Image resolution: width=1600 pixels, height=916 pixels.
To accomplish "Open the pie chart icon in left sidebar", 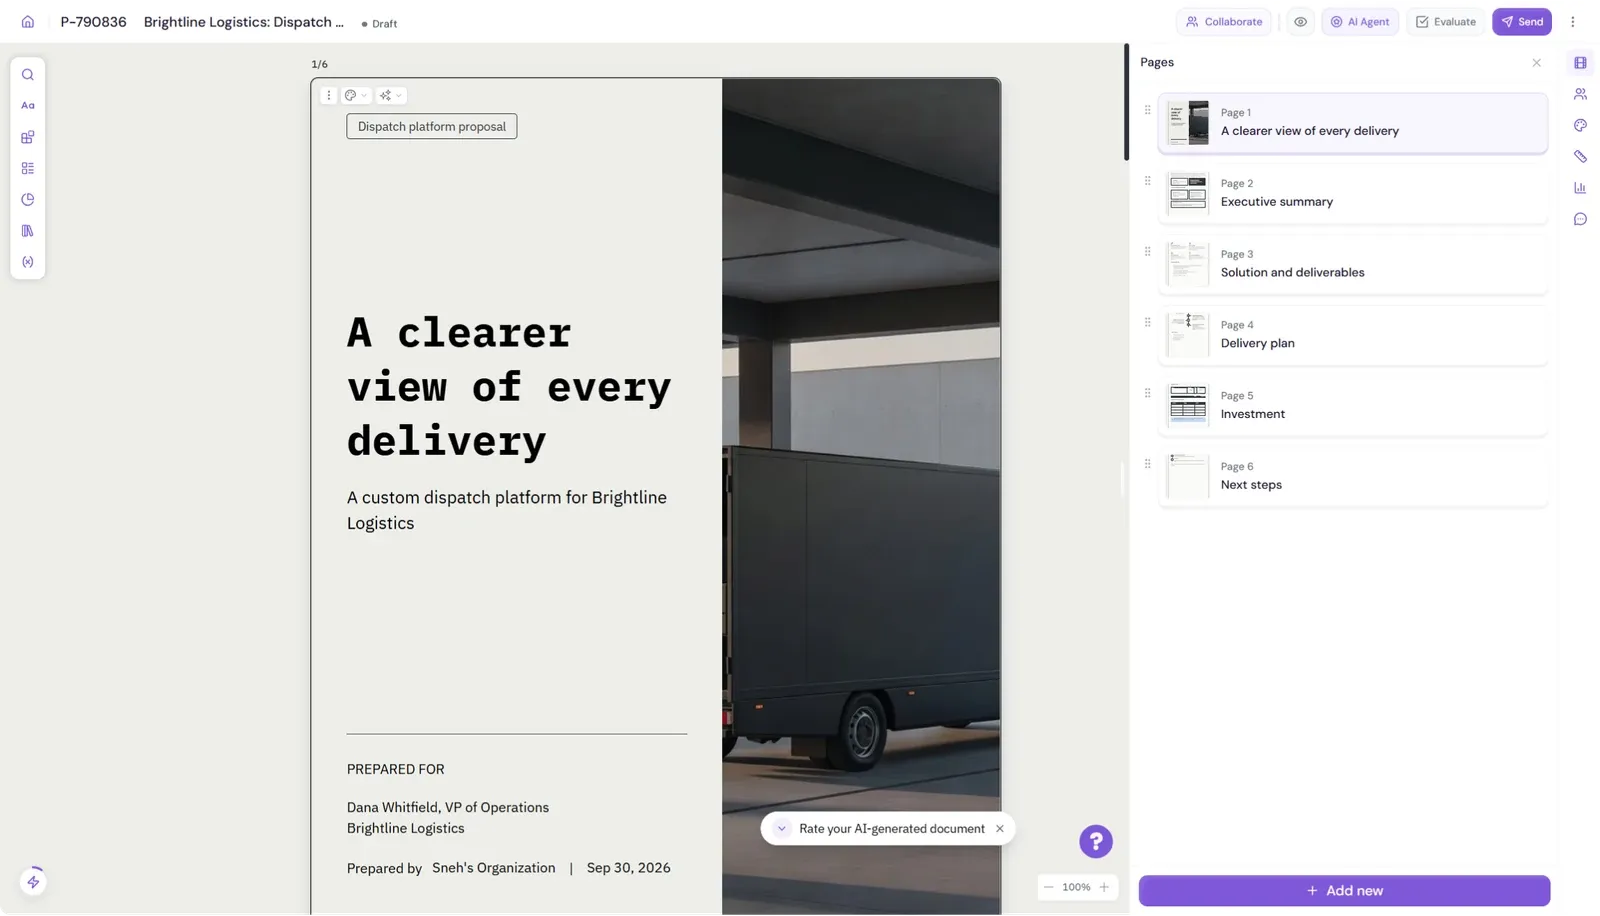I will (28, 200).
